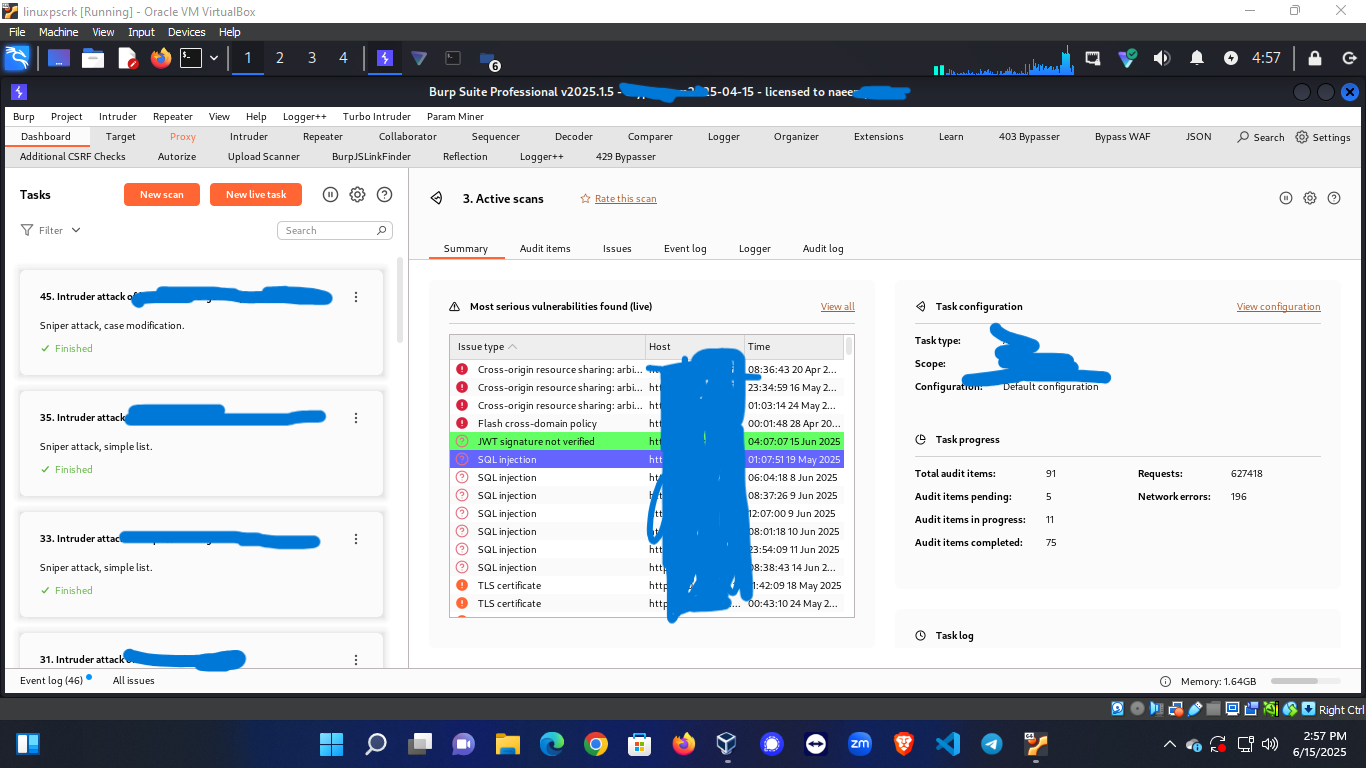Click the Search magnifier in Burp toolbar

coord(1261,137)
